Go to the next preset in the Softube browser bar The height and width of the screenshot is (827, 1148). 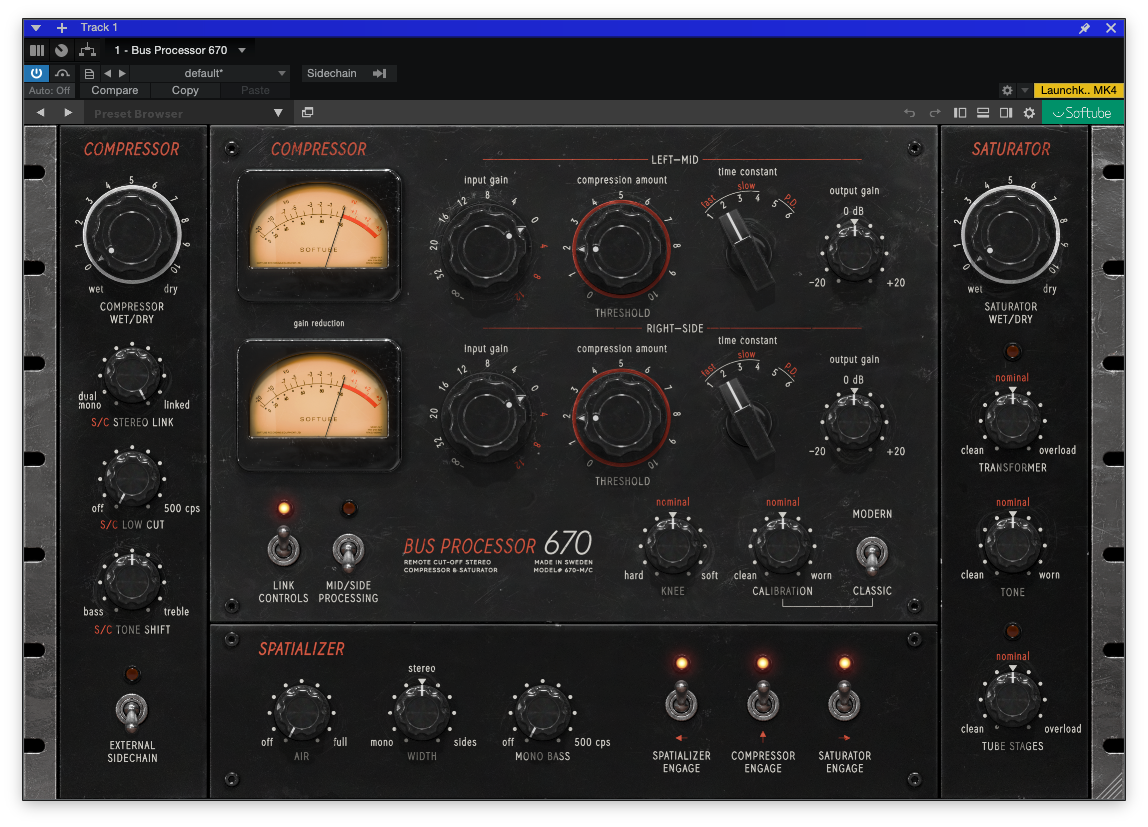pyautogui.click(x=68, y=113)
